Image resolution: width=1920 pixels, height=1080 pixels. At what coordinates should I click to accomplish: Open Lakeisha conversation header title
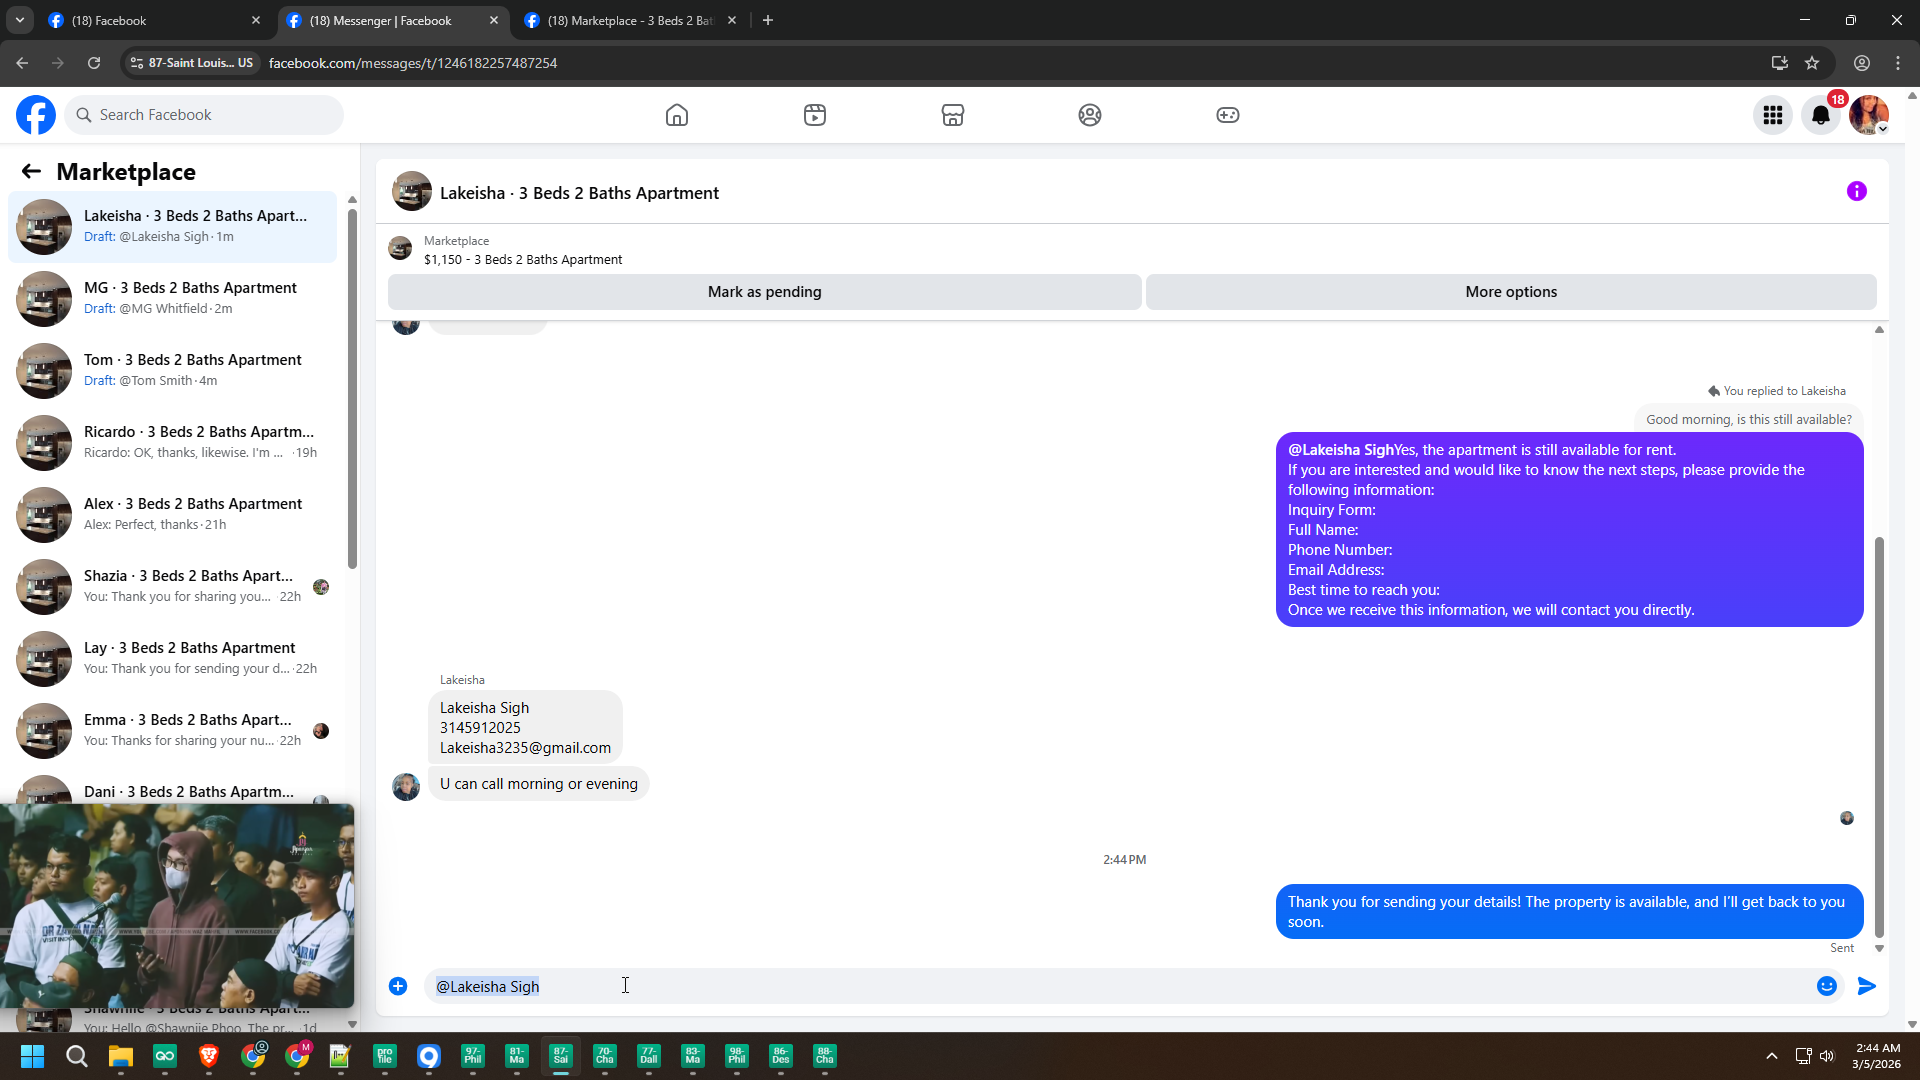pyautogui.click(x=579, y=193)
